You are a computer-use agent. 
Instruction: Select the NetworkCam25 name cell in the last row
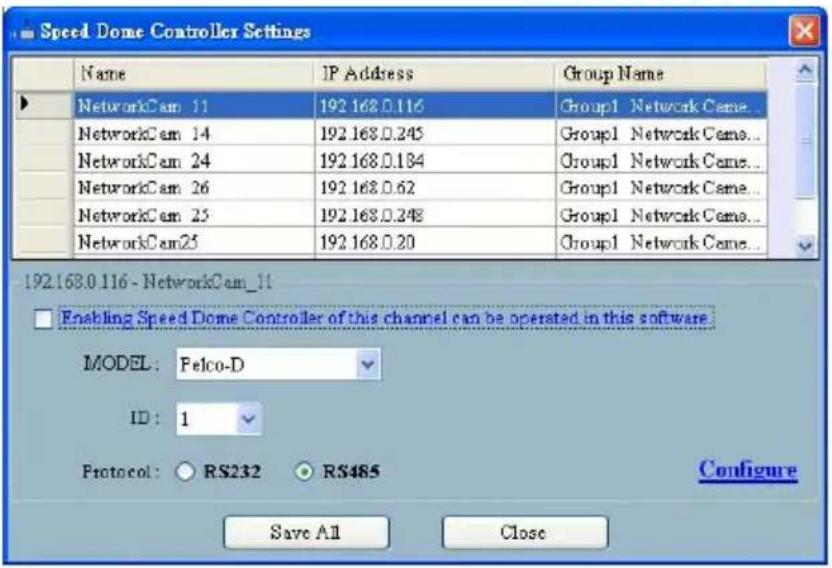[194, 243]
